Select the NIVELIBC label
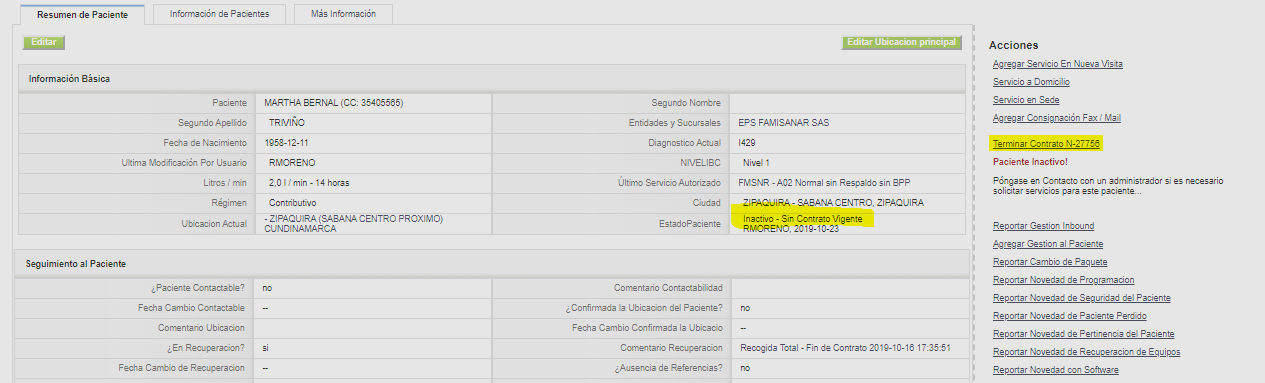The height and width of the screenshot is (383, 1265). tap(701, 162)
